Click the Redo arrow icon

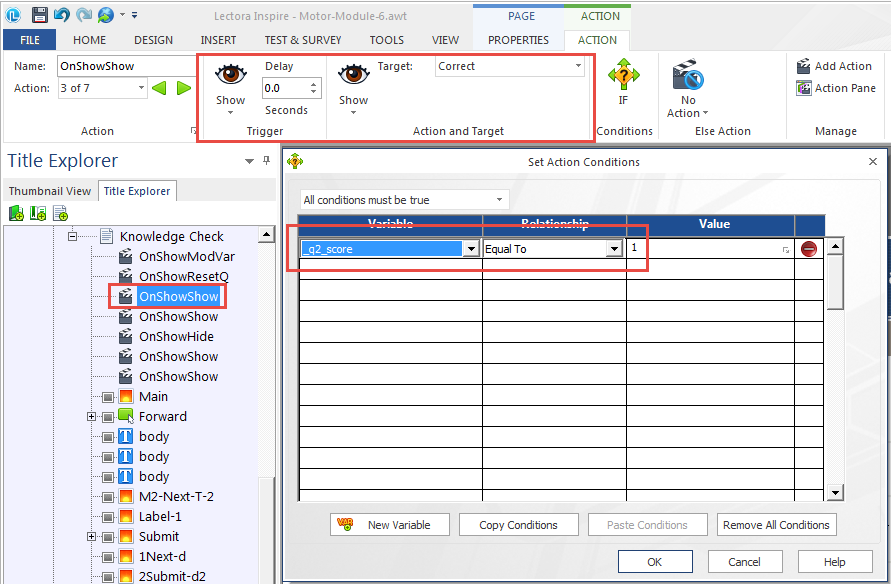pos(84,15)
